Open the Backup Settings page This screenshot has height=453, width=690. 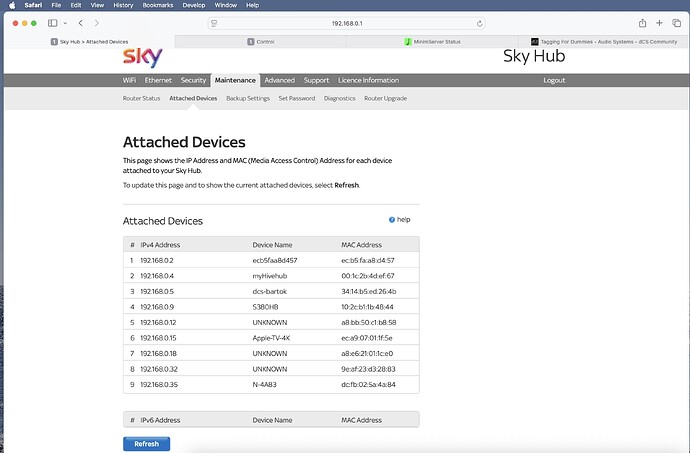[x=248, y=98]
